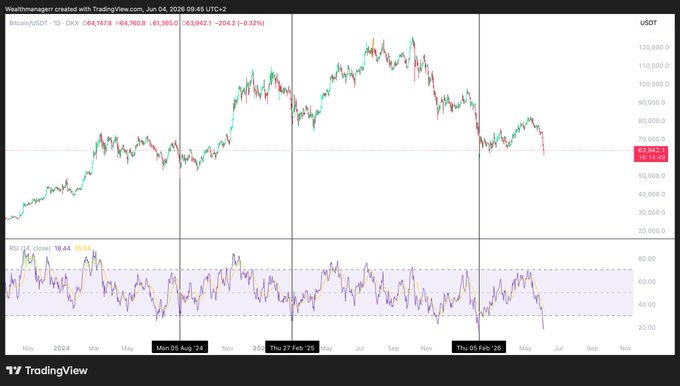The width and height of the screenshot is (680, 386).
Task: Click the May label right after Mar
Action: pyautogui.click(x=127, y=348)
